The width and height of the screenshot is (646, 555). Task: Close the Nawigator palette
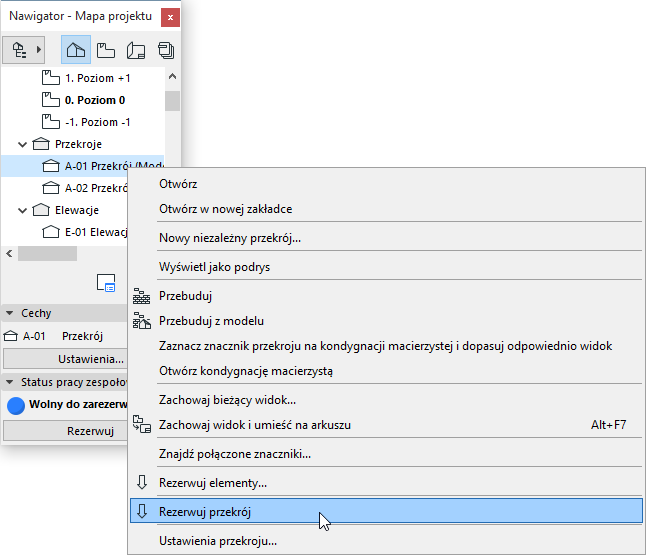(x=170, y=18)
